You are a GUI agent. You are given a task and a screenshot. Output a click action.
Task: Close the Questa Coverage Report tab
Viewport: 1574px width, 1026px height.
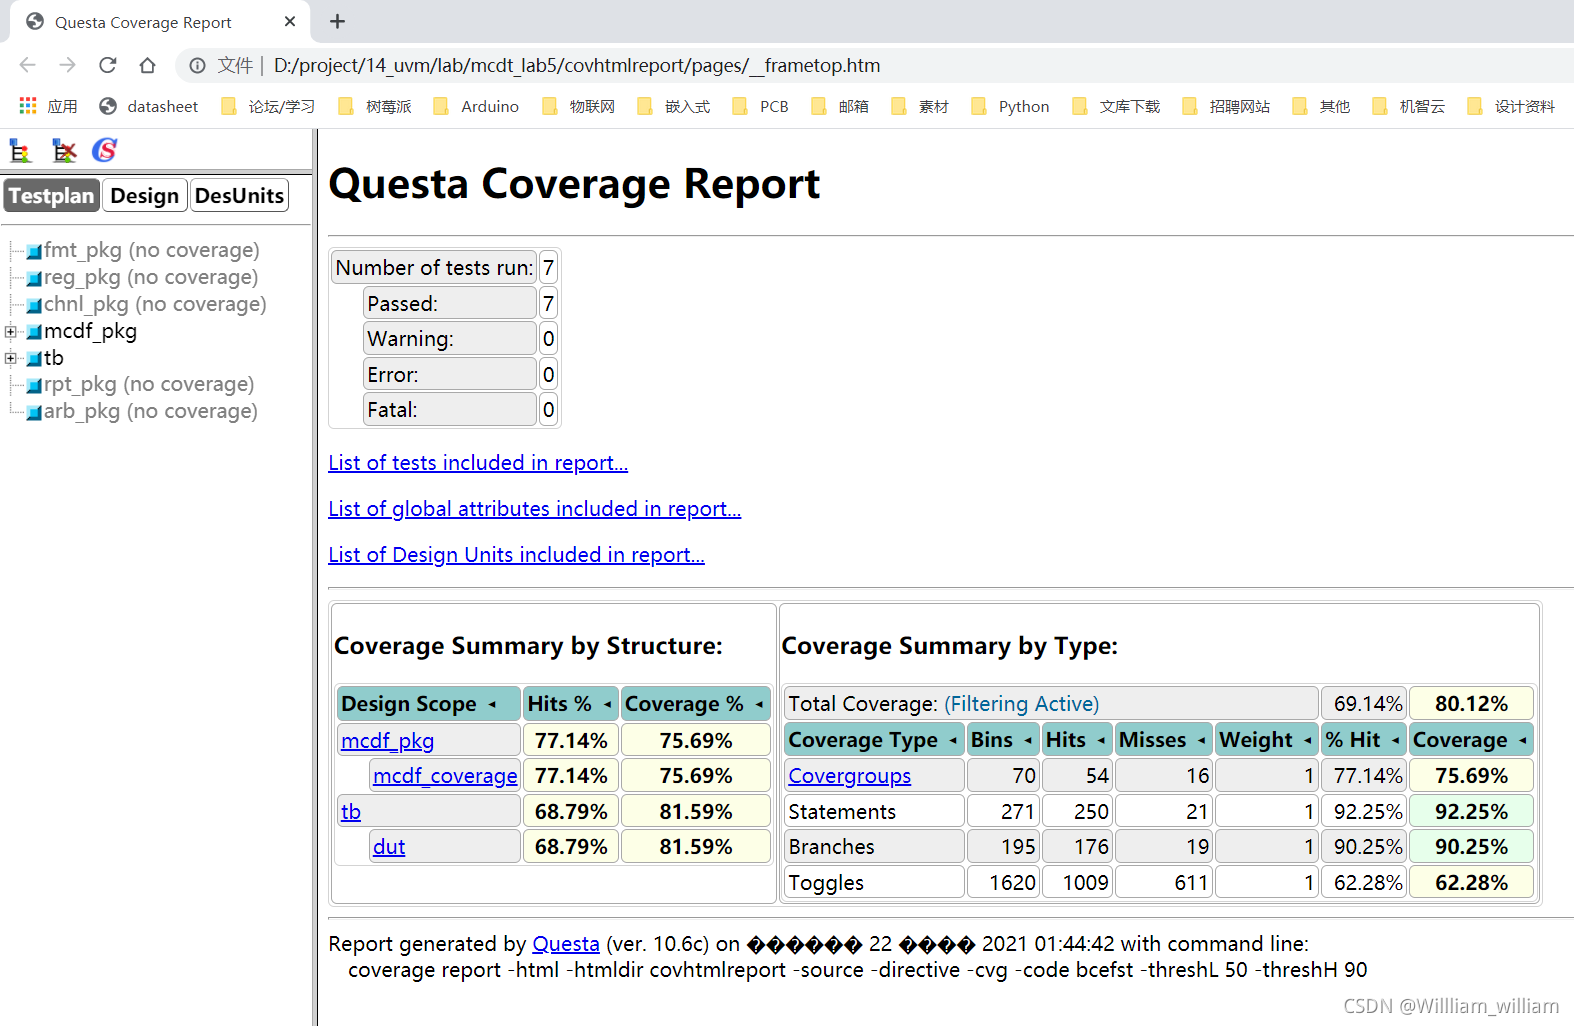[x=290, y=21]
